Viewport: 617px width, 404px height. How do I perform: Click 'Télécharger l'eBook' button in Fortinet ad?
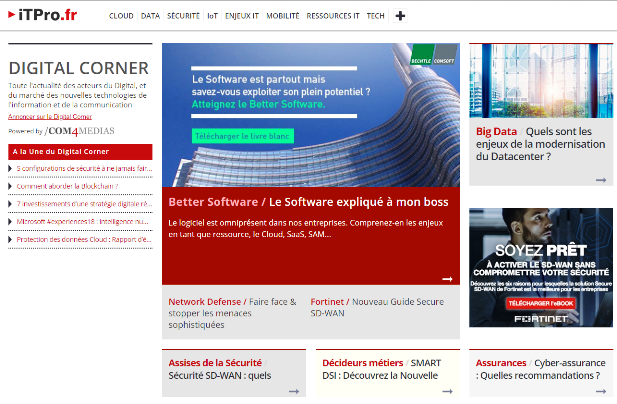[541, 303]
